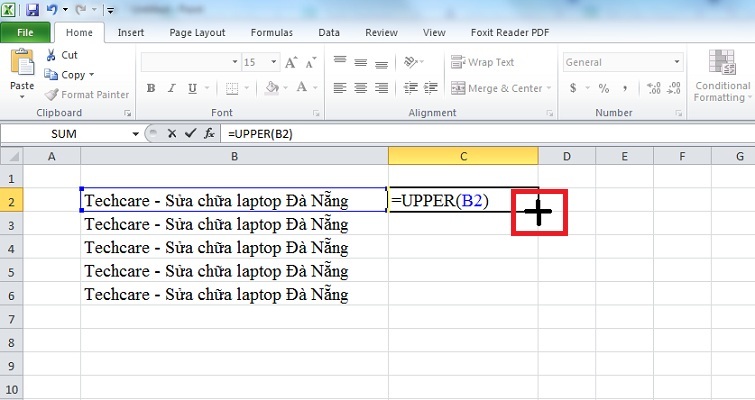Open the Font dialog launcher
Image resolution: width=755 pixels, height=400 pixels.
click(316, 113)
